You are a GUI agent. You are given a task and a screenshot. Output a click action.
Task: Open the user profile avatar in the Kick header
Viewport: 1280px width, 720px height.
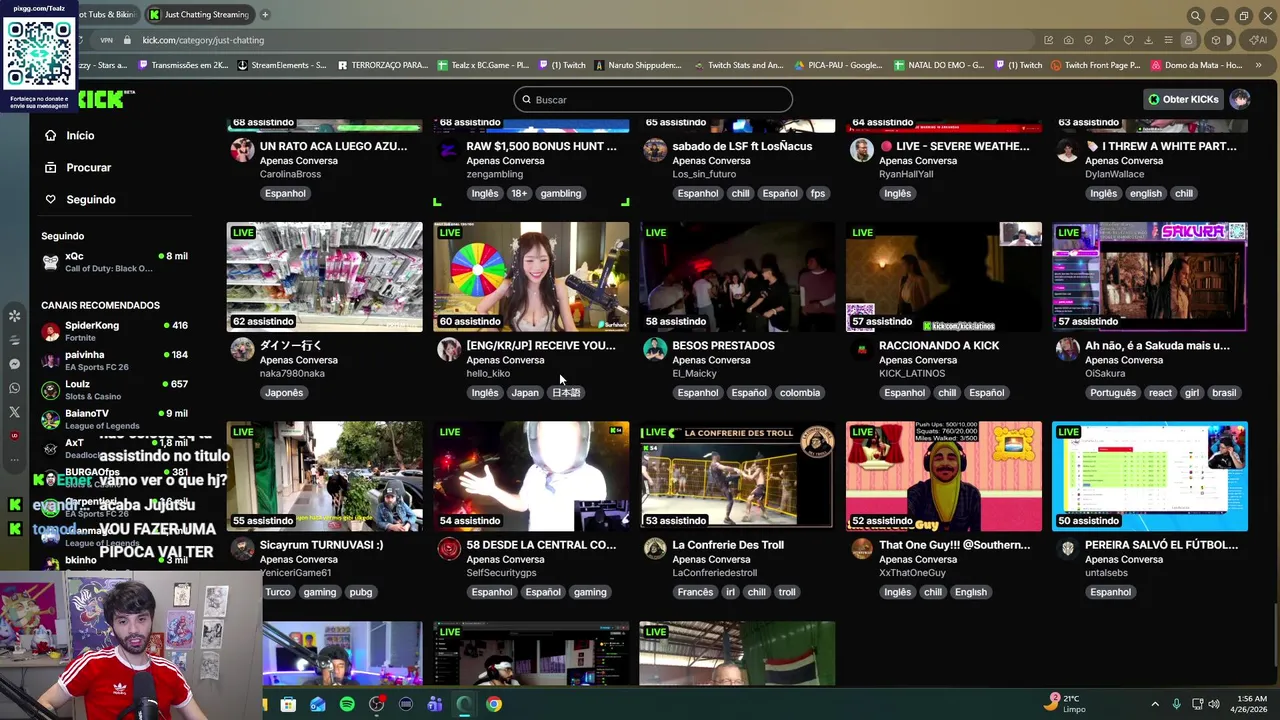point(1240,99)
